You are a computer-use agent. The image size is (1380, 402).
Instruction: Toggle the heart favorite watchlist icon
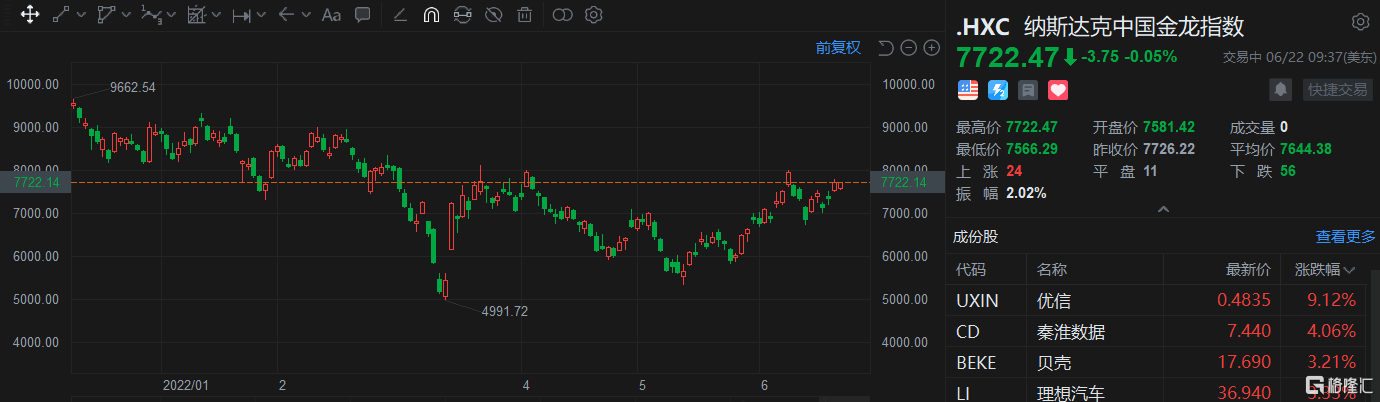point(1058,90)
